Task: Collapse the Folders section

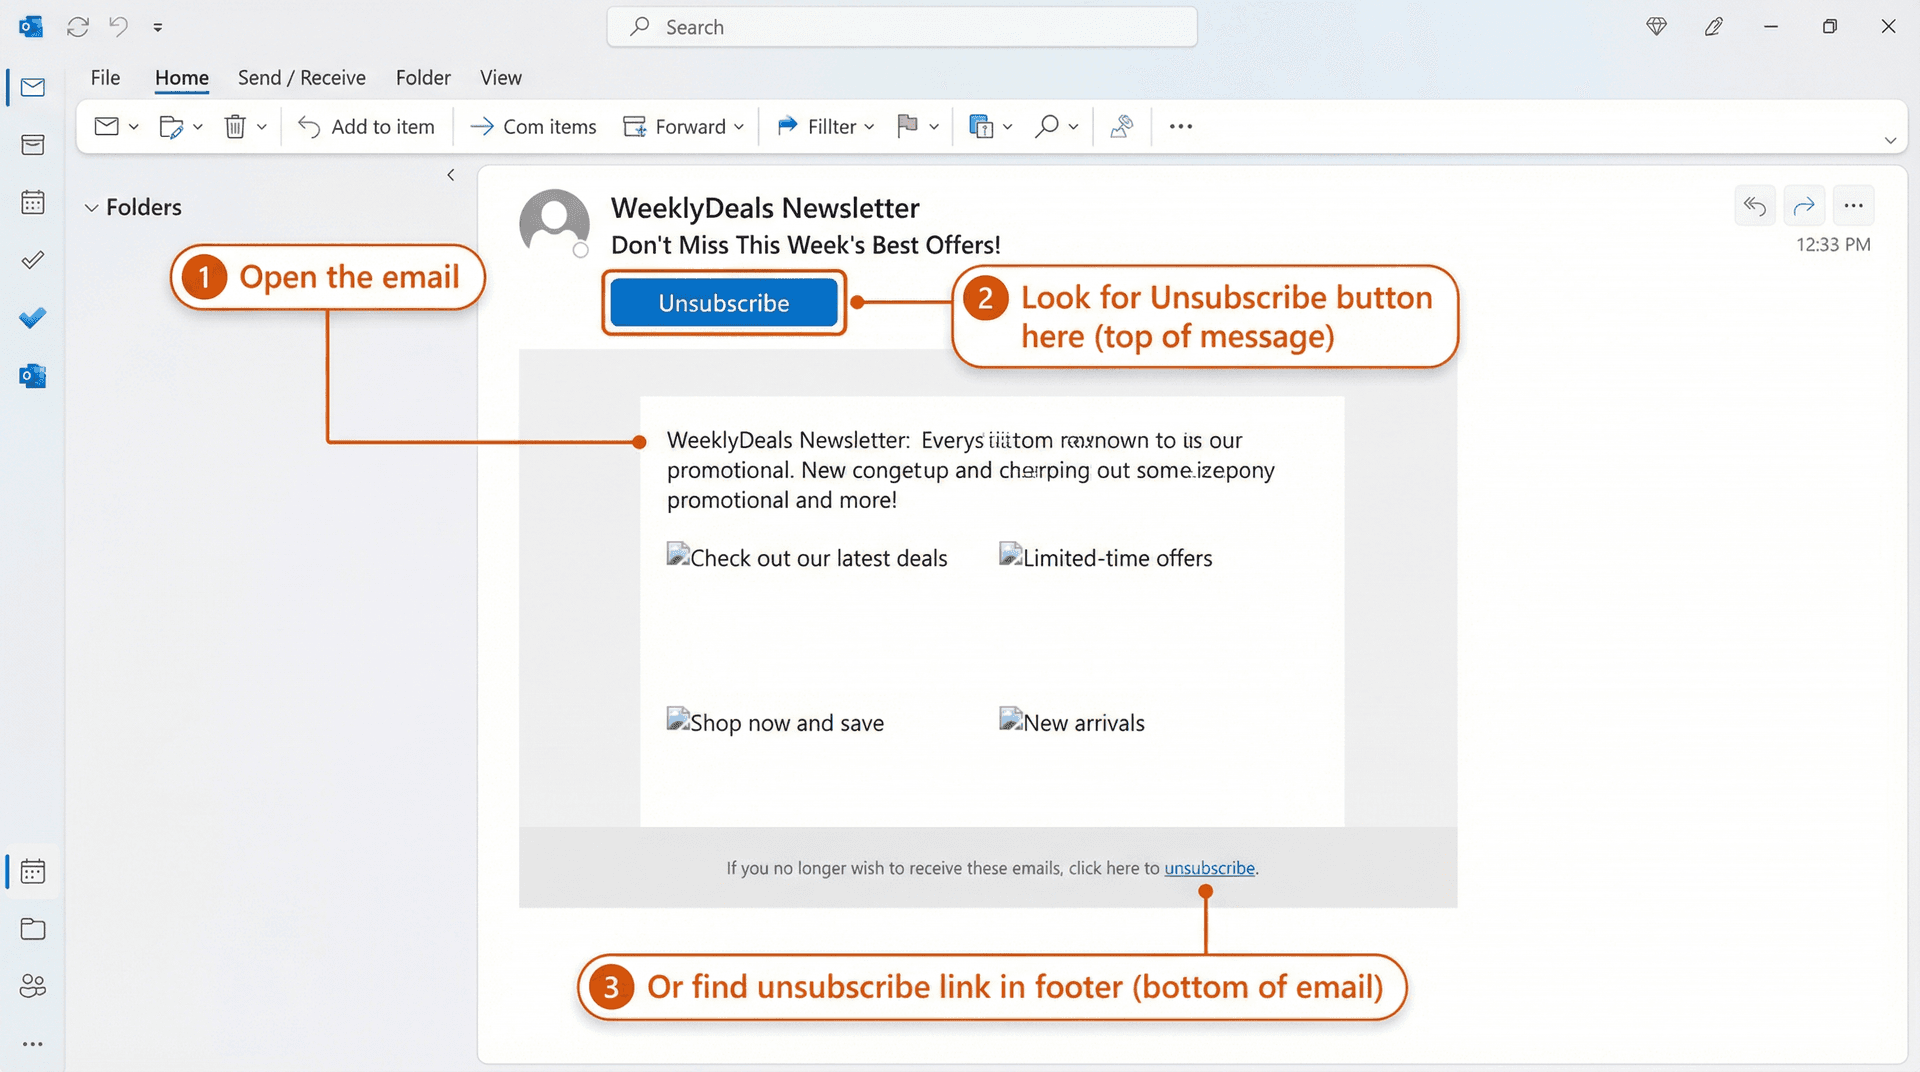Action: [92, 207]
